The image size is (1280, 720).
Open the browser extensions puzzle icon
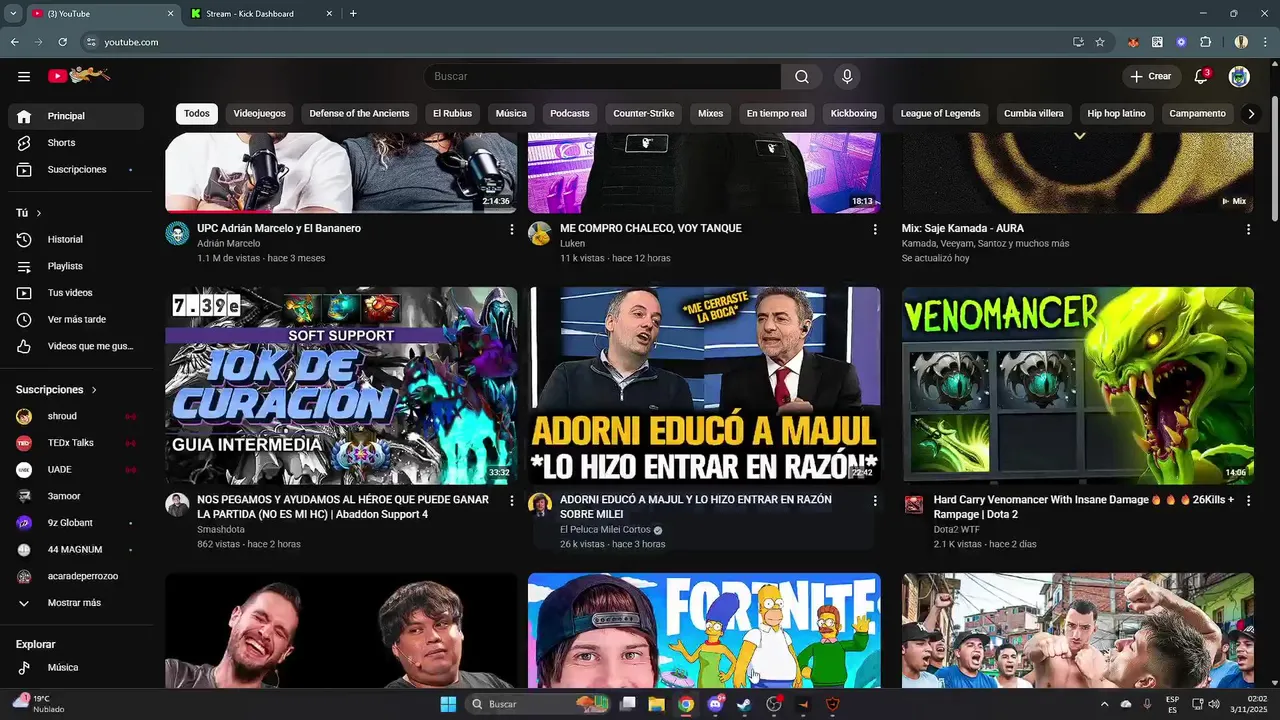1205,42
